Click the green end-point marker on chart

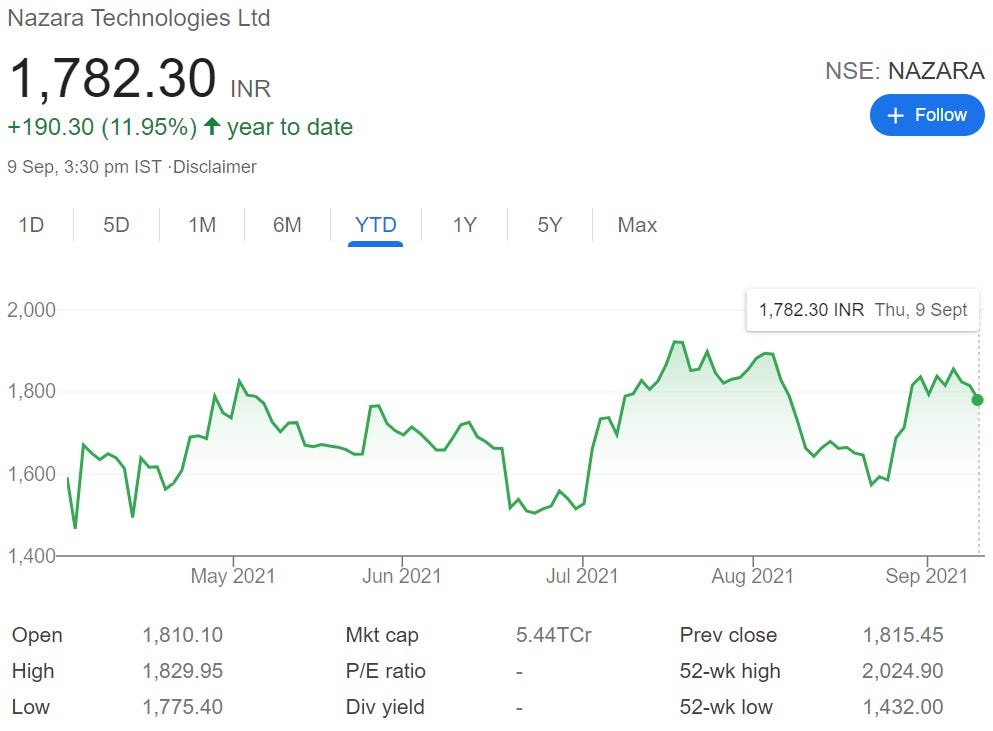(x=977, y=400)
